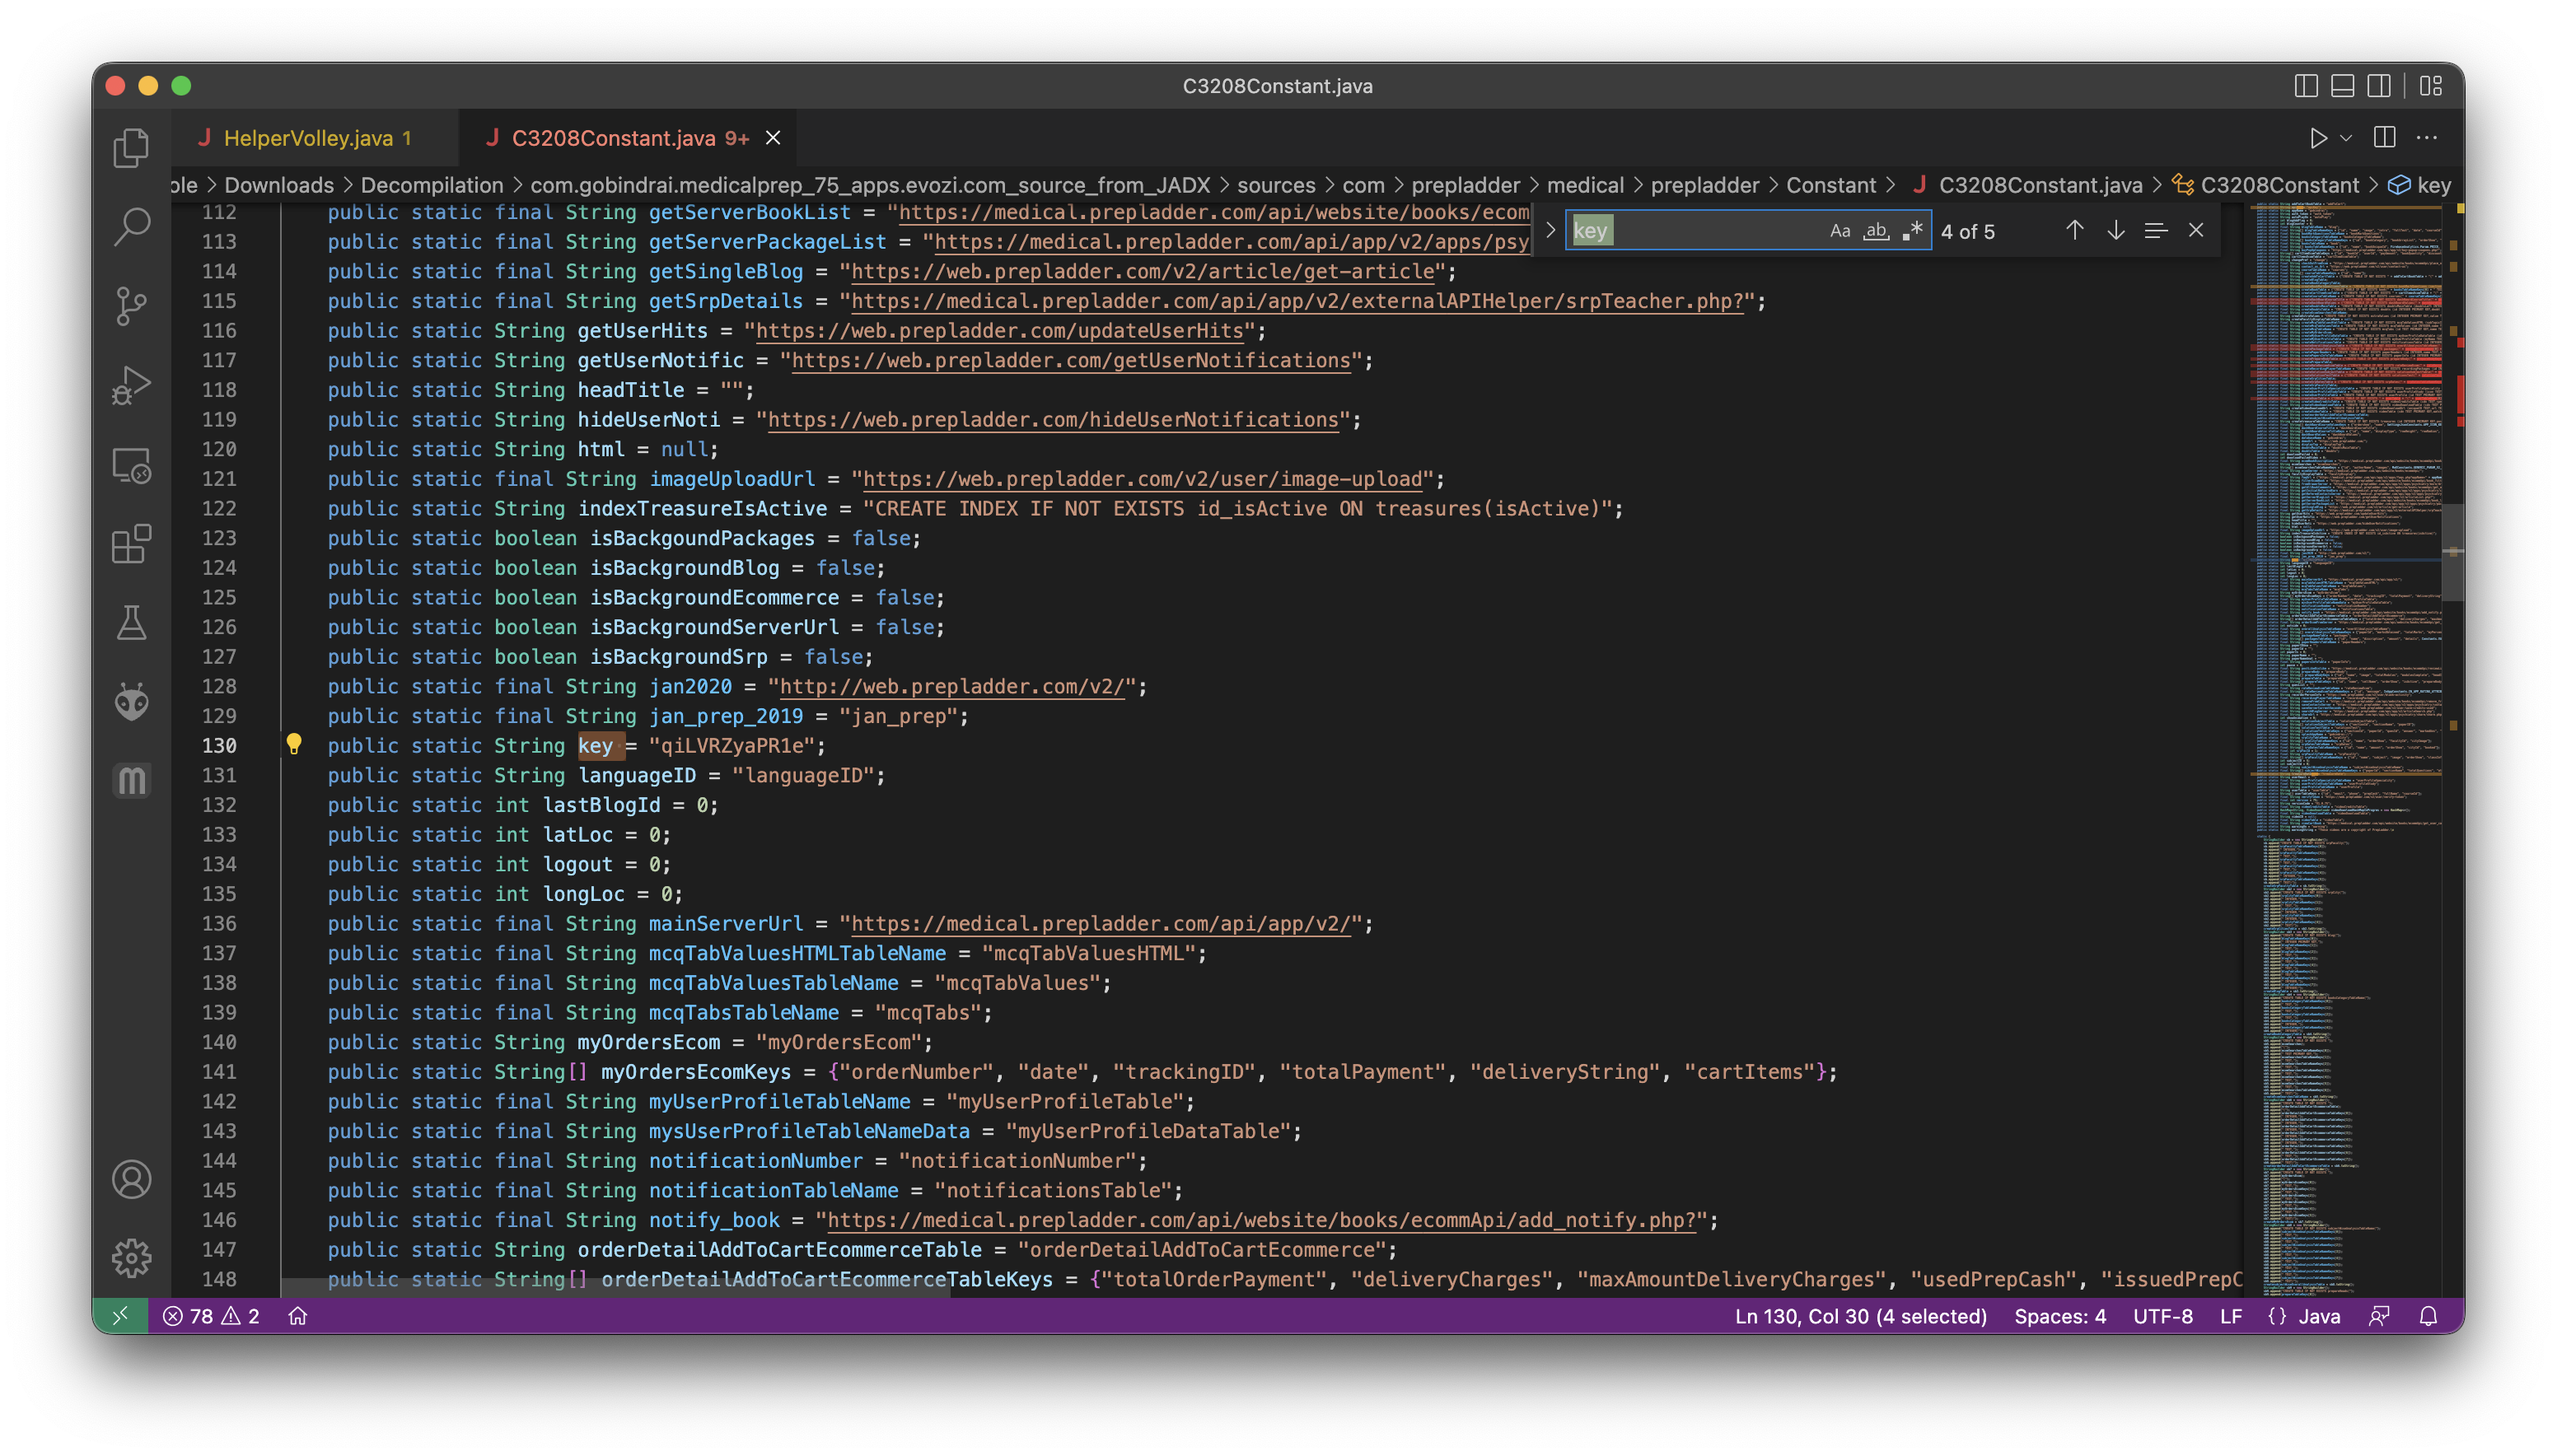This screenshot has height=1456, width=2557.
Task: Toggle Use Regular Expression in find widget
Action: click(x=1912, y=231)
